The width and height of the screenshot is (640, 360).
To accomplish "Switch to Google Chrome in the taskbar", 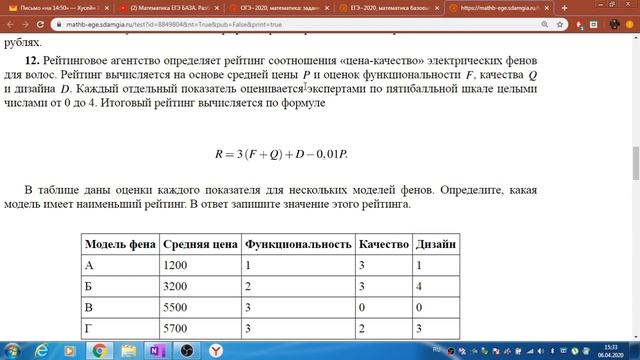I will [99, 351].
